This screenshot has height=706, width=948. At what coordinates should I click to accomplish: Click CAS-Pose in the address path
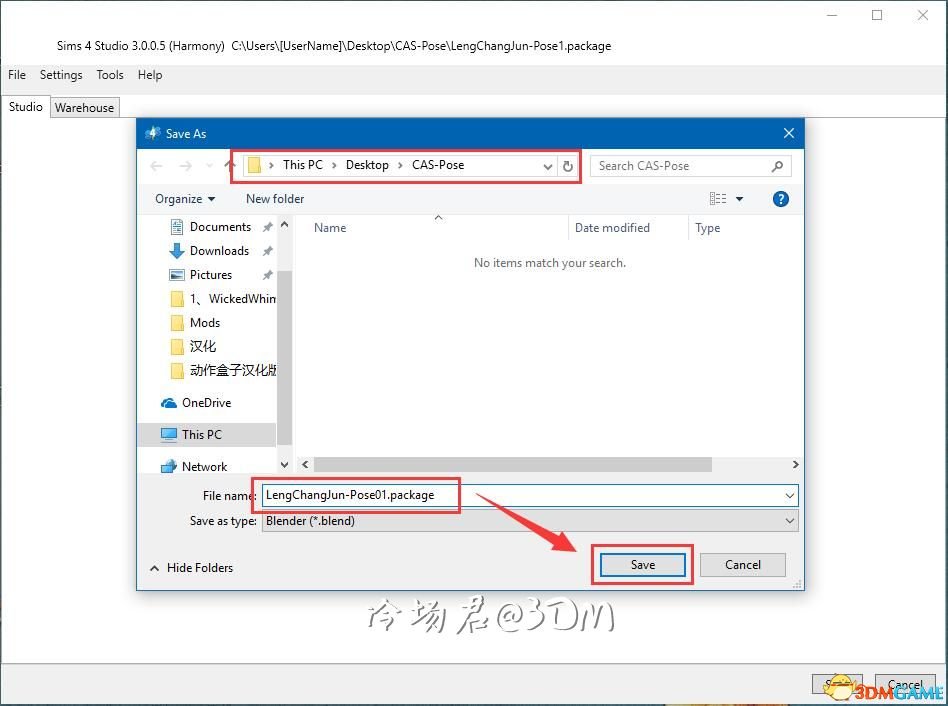point(438,165)
